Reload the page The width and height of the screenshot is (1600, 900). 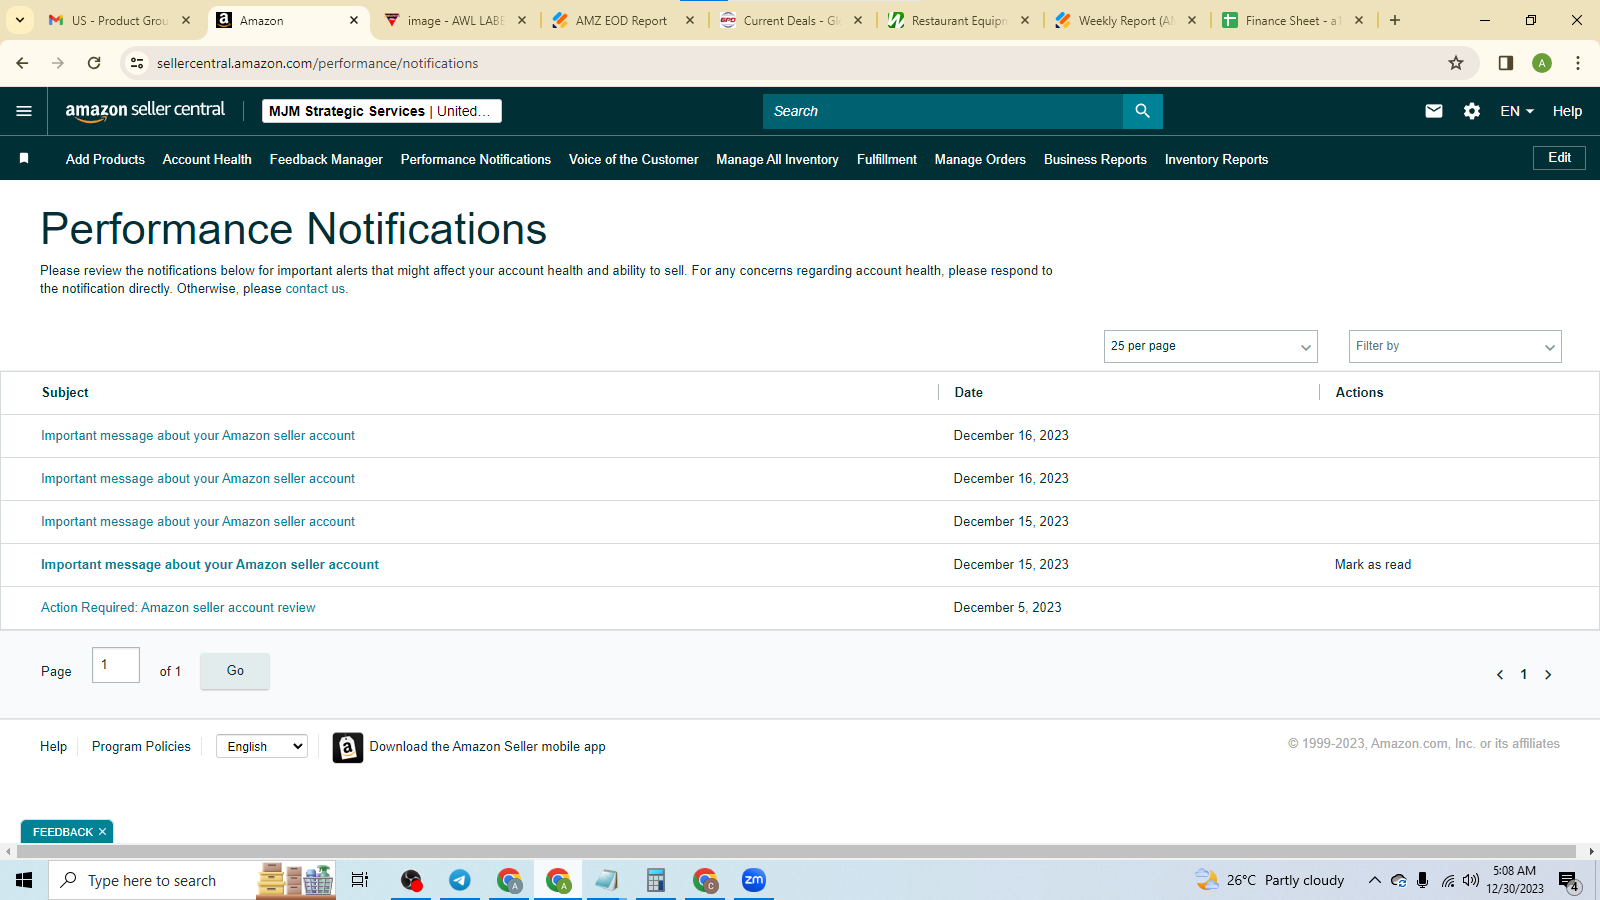click(94, 63)
